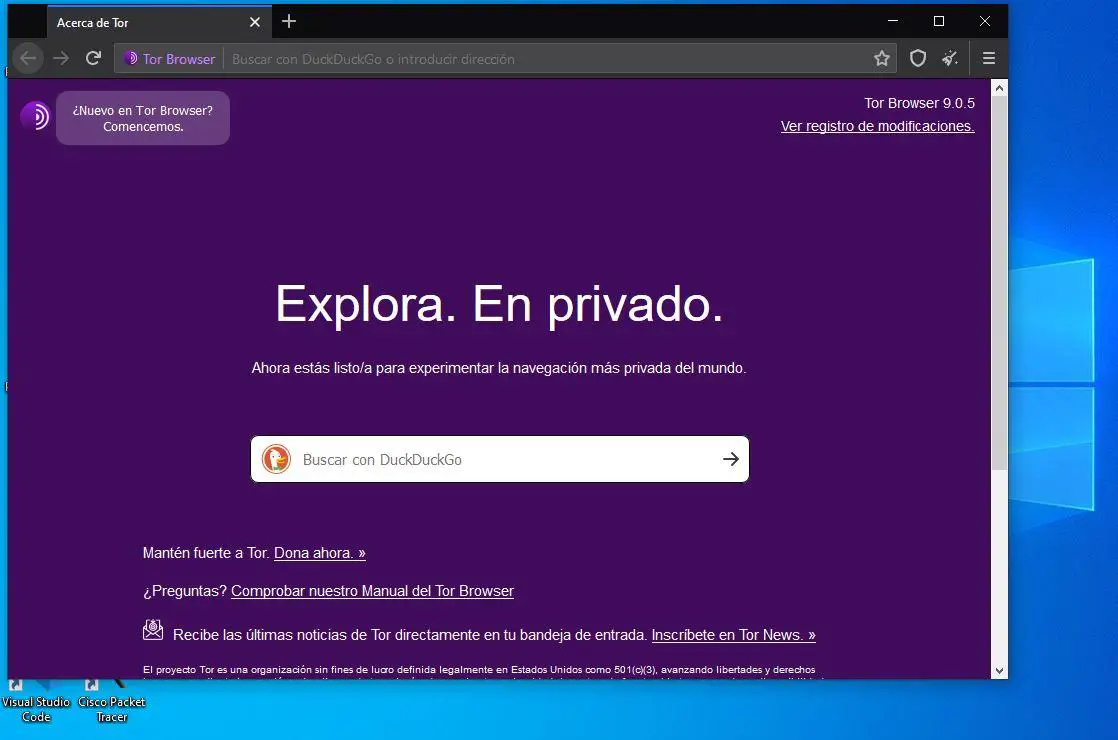Open the hamburger application menu

click(x=989, y=58)
